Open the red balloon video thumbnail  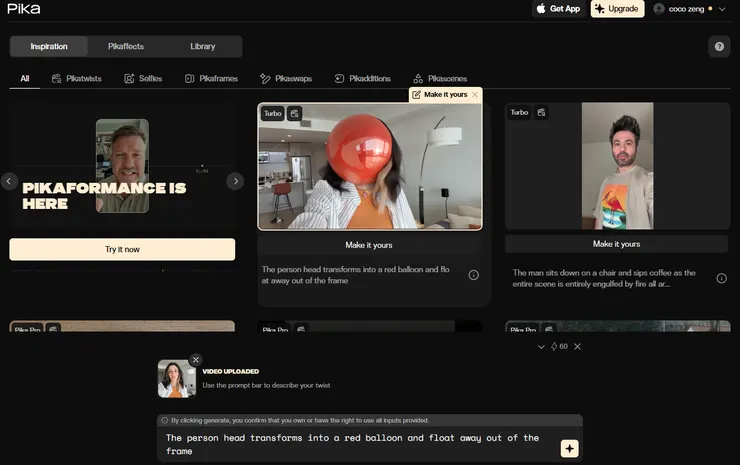[370, 166]
